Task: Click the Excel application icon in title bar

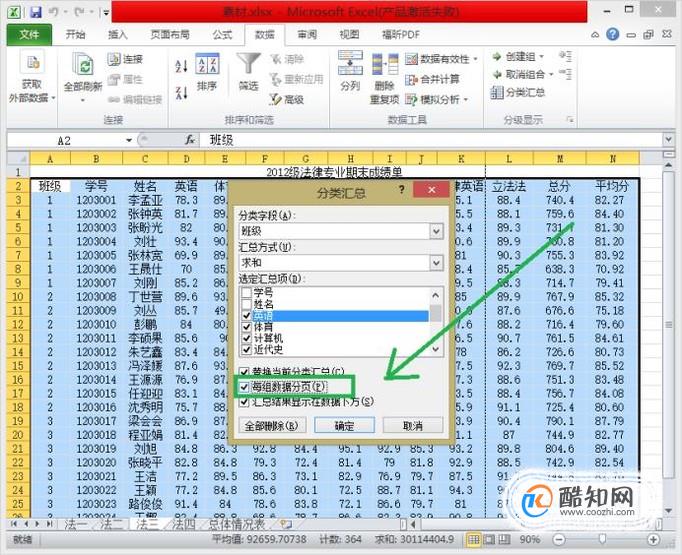Action: [x=15, y=12]
